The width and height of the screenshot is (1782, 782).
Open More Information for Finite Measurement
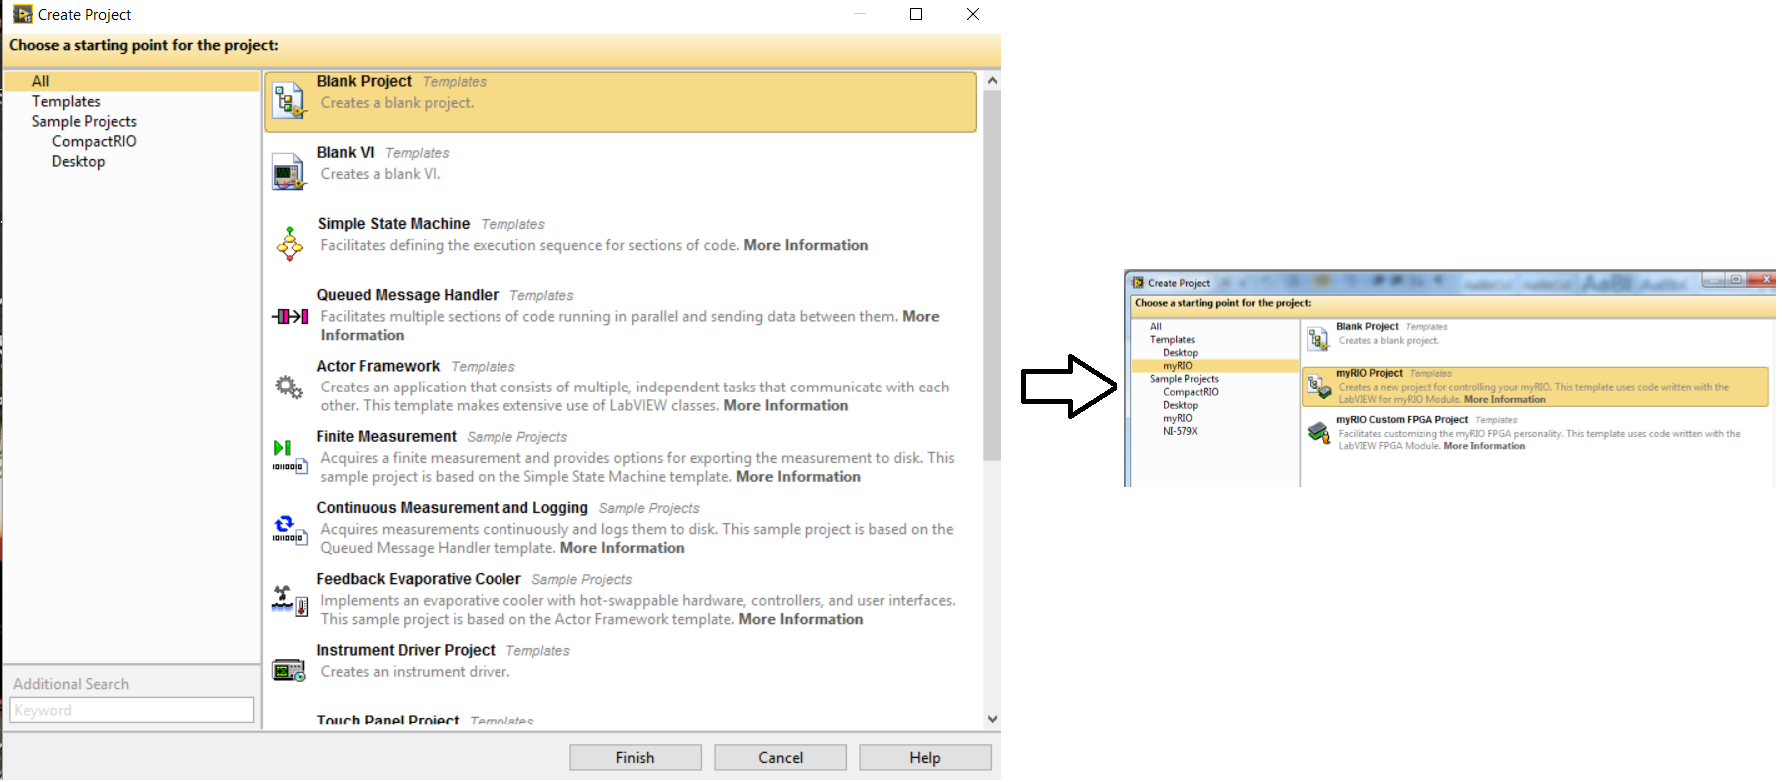click(798, 476)
